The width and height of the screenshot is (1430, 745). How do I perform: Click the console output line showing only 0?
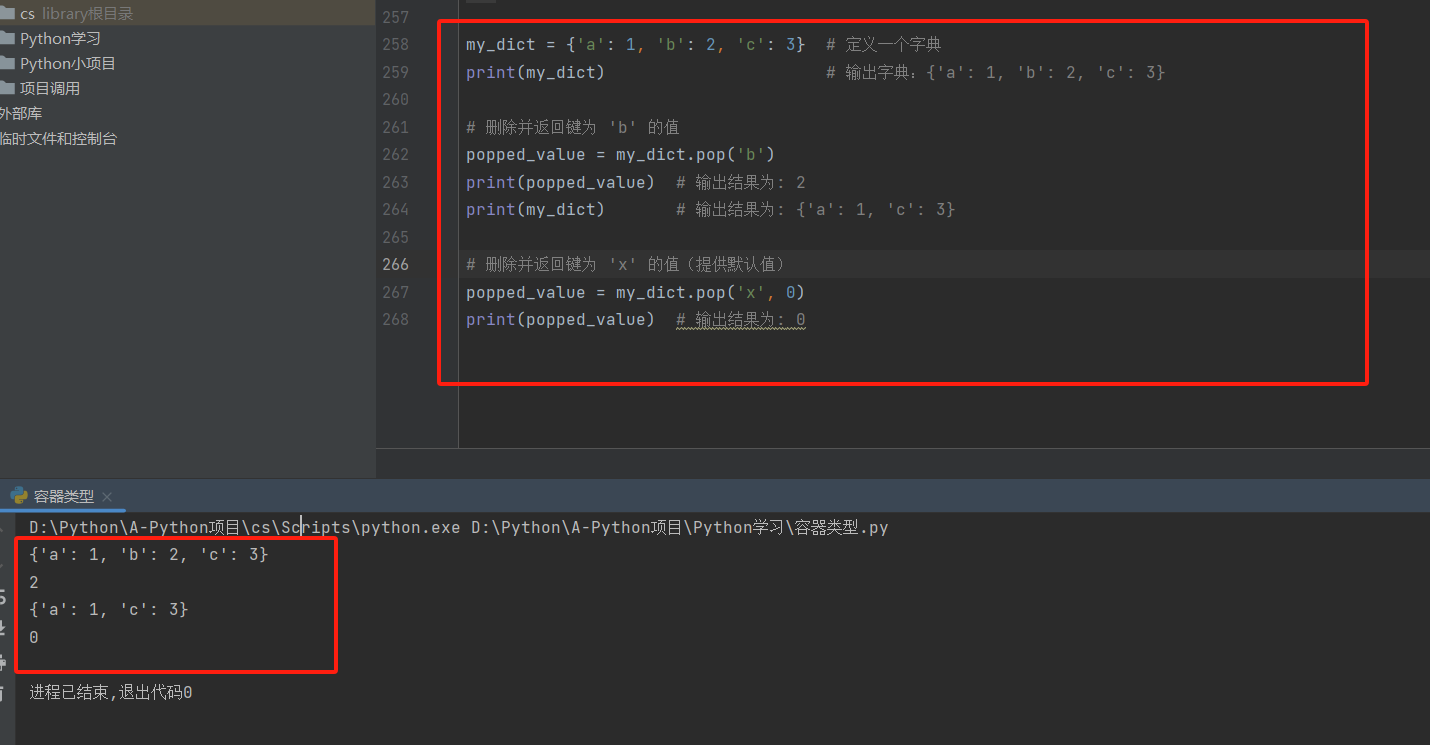click(34, 637)
